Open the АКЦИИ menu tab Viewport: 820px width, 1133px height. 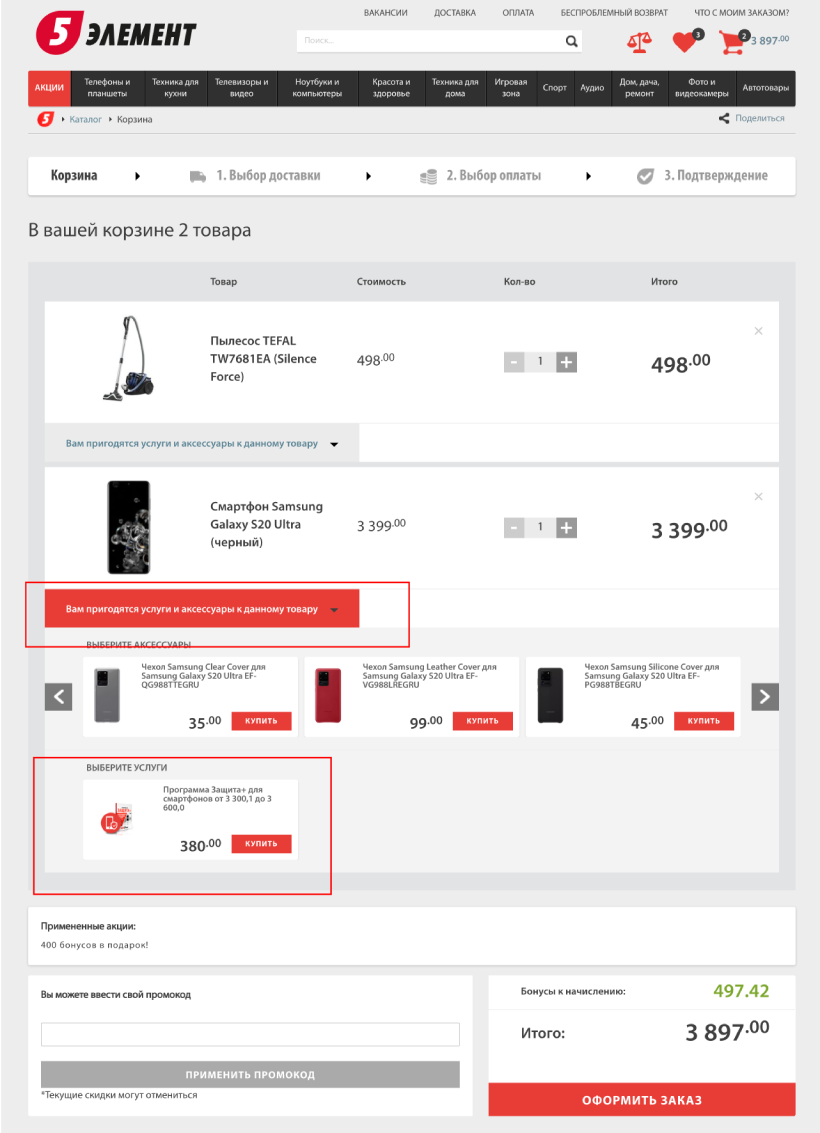click(49, 88)
